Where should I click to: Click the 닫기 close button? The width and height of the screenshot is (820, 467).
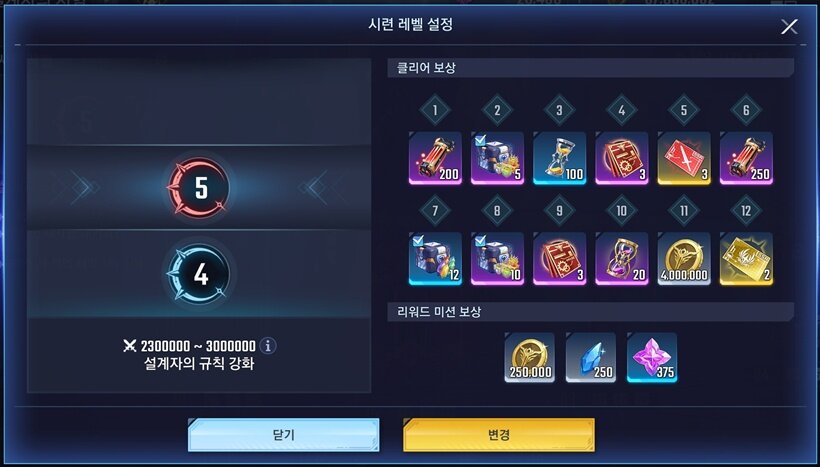coord(284,435)
